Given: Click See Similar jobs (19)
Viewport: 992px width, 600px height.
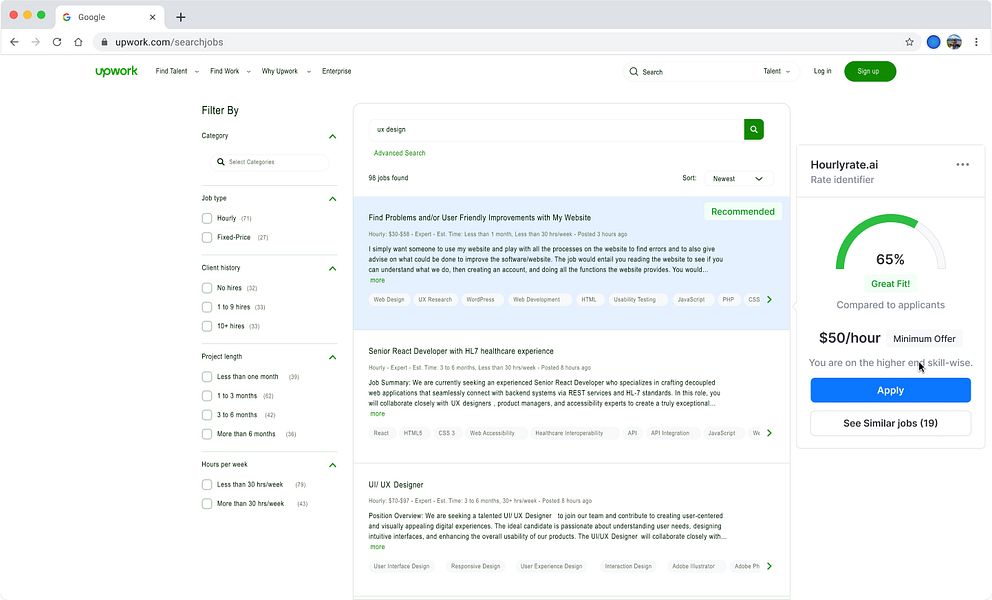Looking at the screenshot, I should click(x=890, y=423).
